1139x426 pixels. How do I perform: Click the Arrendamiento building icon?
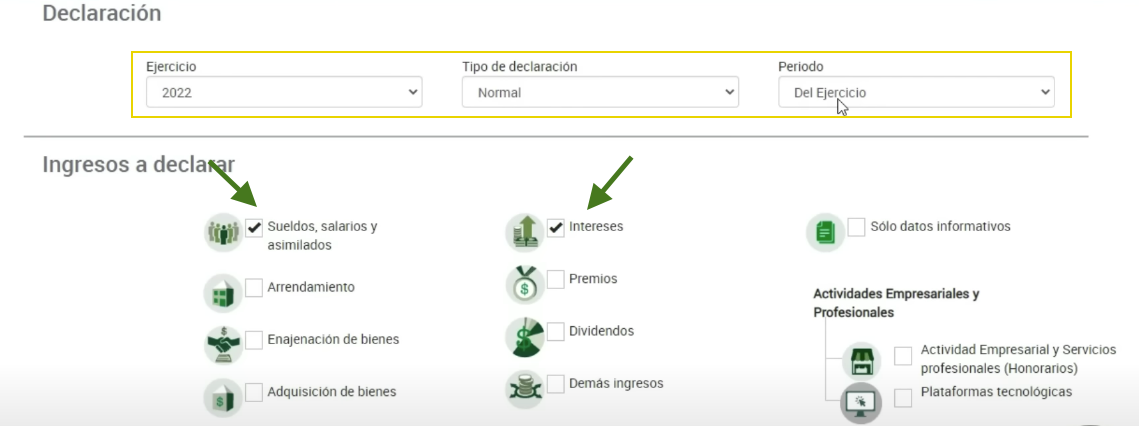pos(223,293)
